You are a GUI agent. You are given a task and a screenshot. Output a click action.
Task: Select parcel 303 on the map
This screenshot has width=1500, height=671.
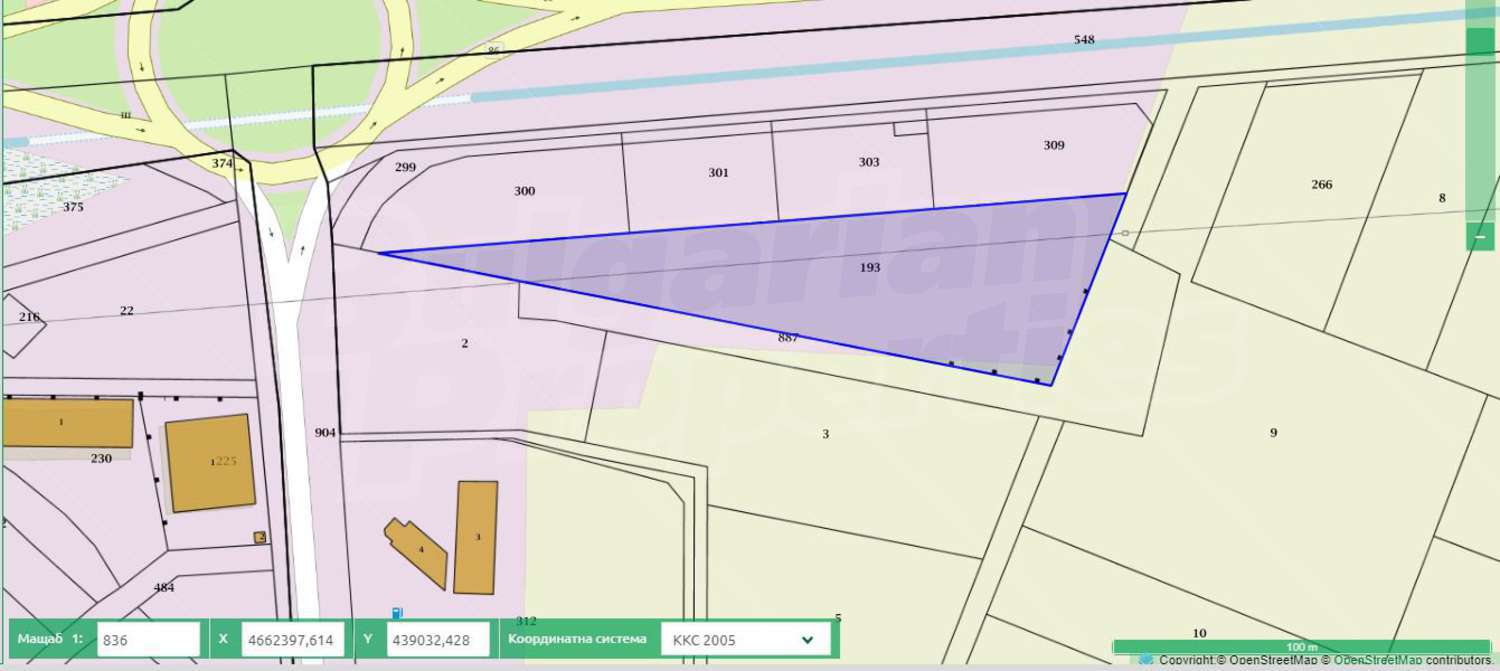(869, 162)
